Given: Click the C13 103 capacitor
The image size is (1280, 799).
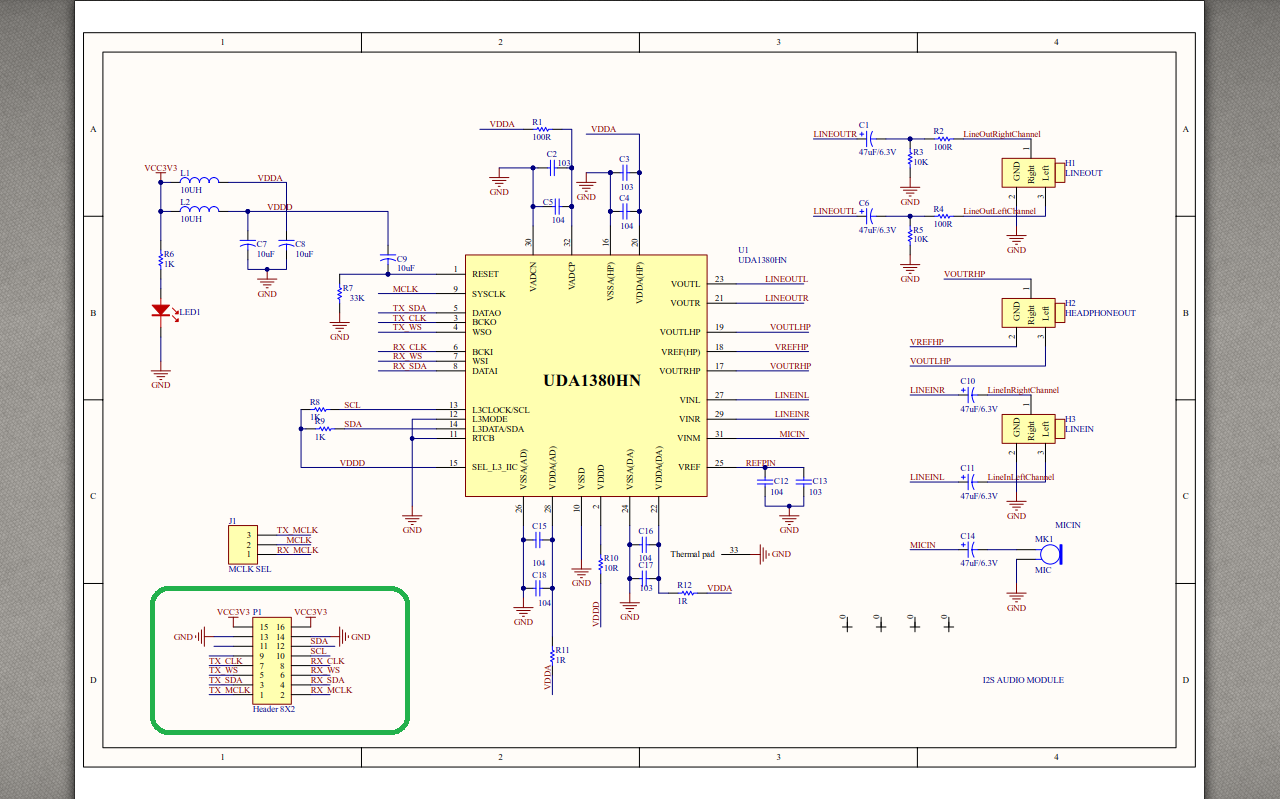Looking at the screenshot, I should point(803,481).
